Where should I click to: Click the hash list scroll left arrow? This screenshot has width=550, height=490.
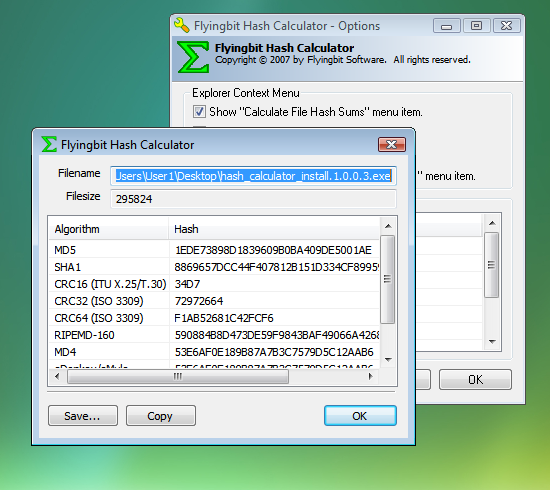point(57,377)
